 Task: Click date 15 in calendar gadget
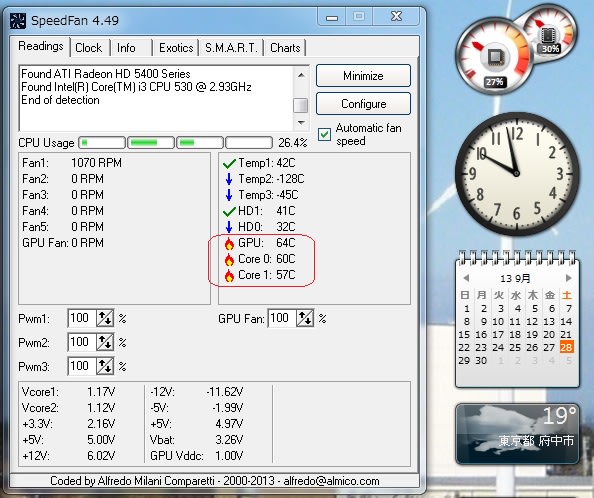464,335
